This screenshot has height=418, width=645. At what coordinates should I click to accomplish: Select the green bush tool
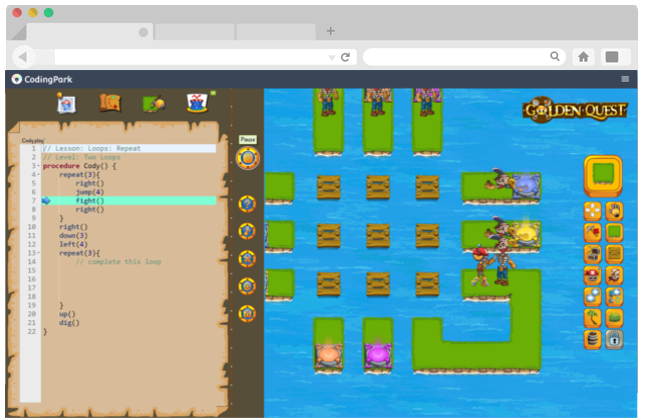(x=614, y=318)
